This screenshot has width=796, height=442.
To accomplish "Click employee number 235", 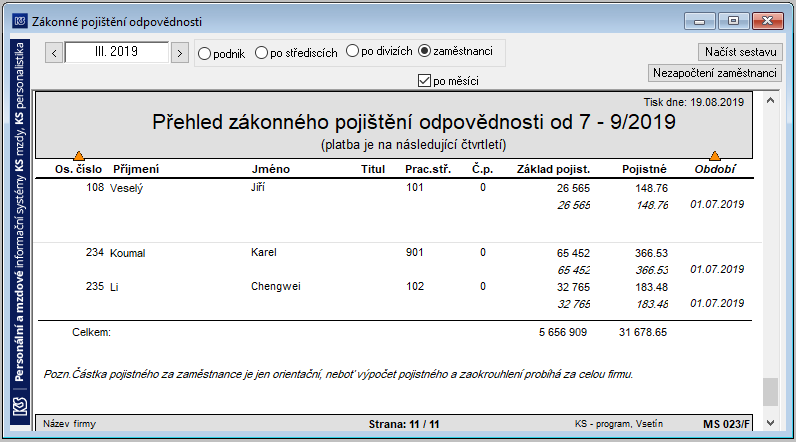I will [95, 286].
